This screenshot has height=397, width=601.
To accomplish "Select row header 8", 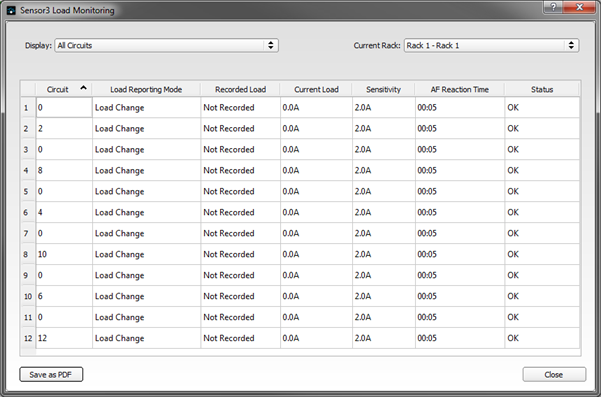I will coord(28,254).
